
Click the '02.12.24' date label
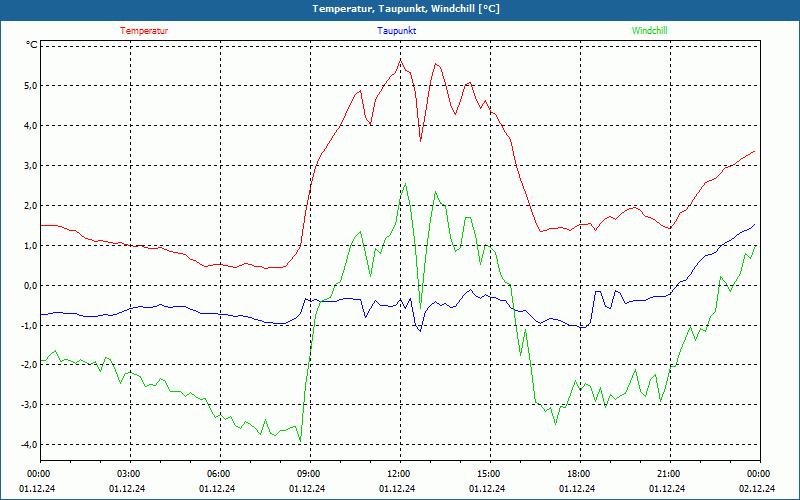(x=757, y=488)
